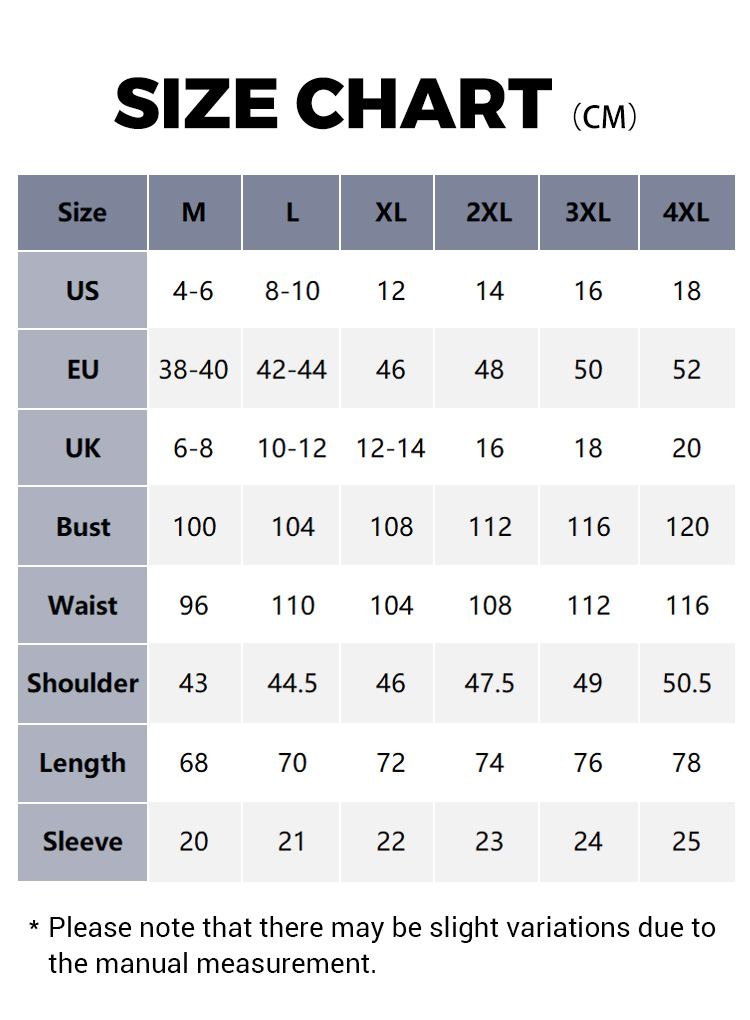The height and width of the screenshot is (1020, 750).
Task: Select the Sleeve value 25
Action: pos(687,842)
